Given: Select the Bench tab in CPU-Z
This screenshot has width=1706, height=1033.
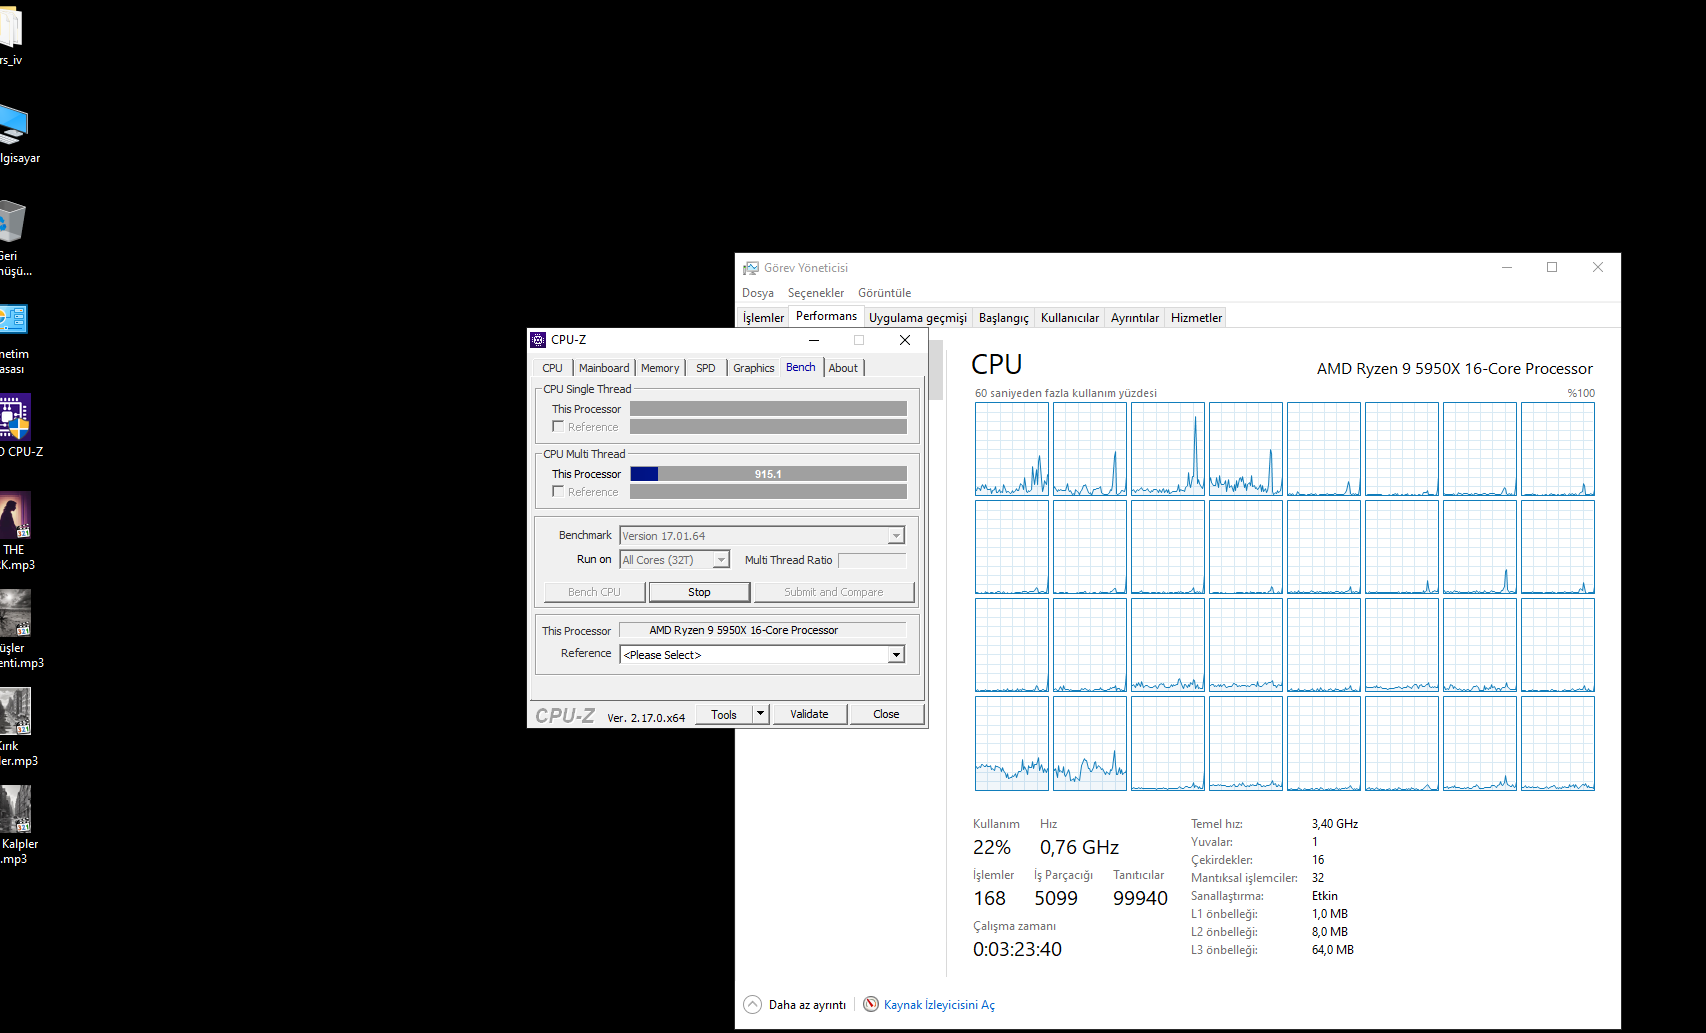Looking at the screenshot, I should point(801,367).
